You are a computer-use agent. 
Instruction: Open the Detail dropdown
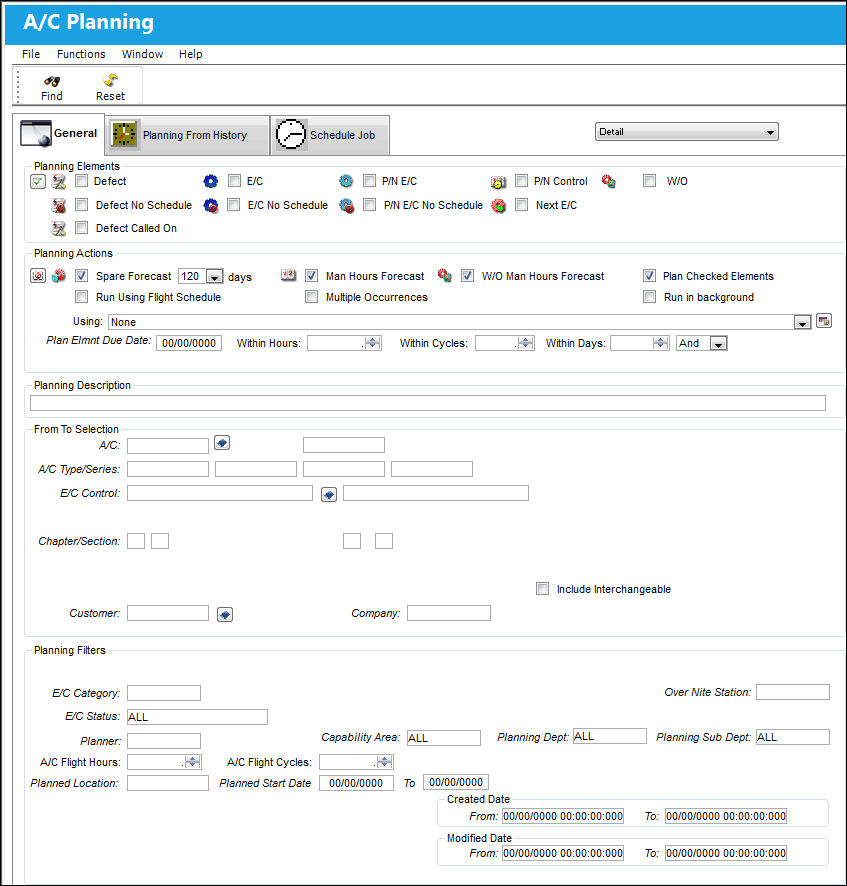click(687, 132)
